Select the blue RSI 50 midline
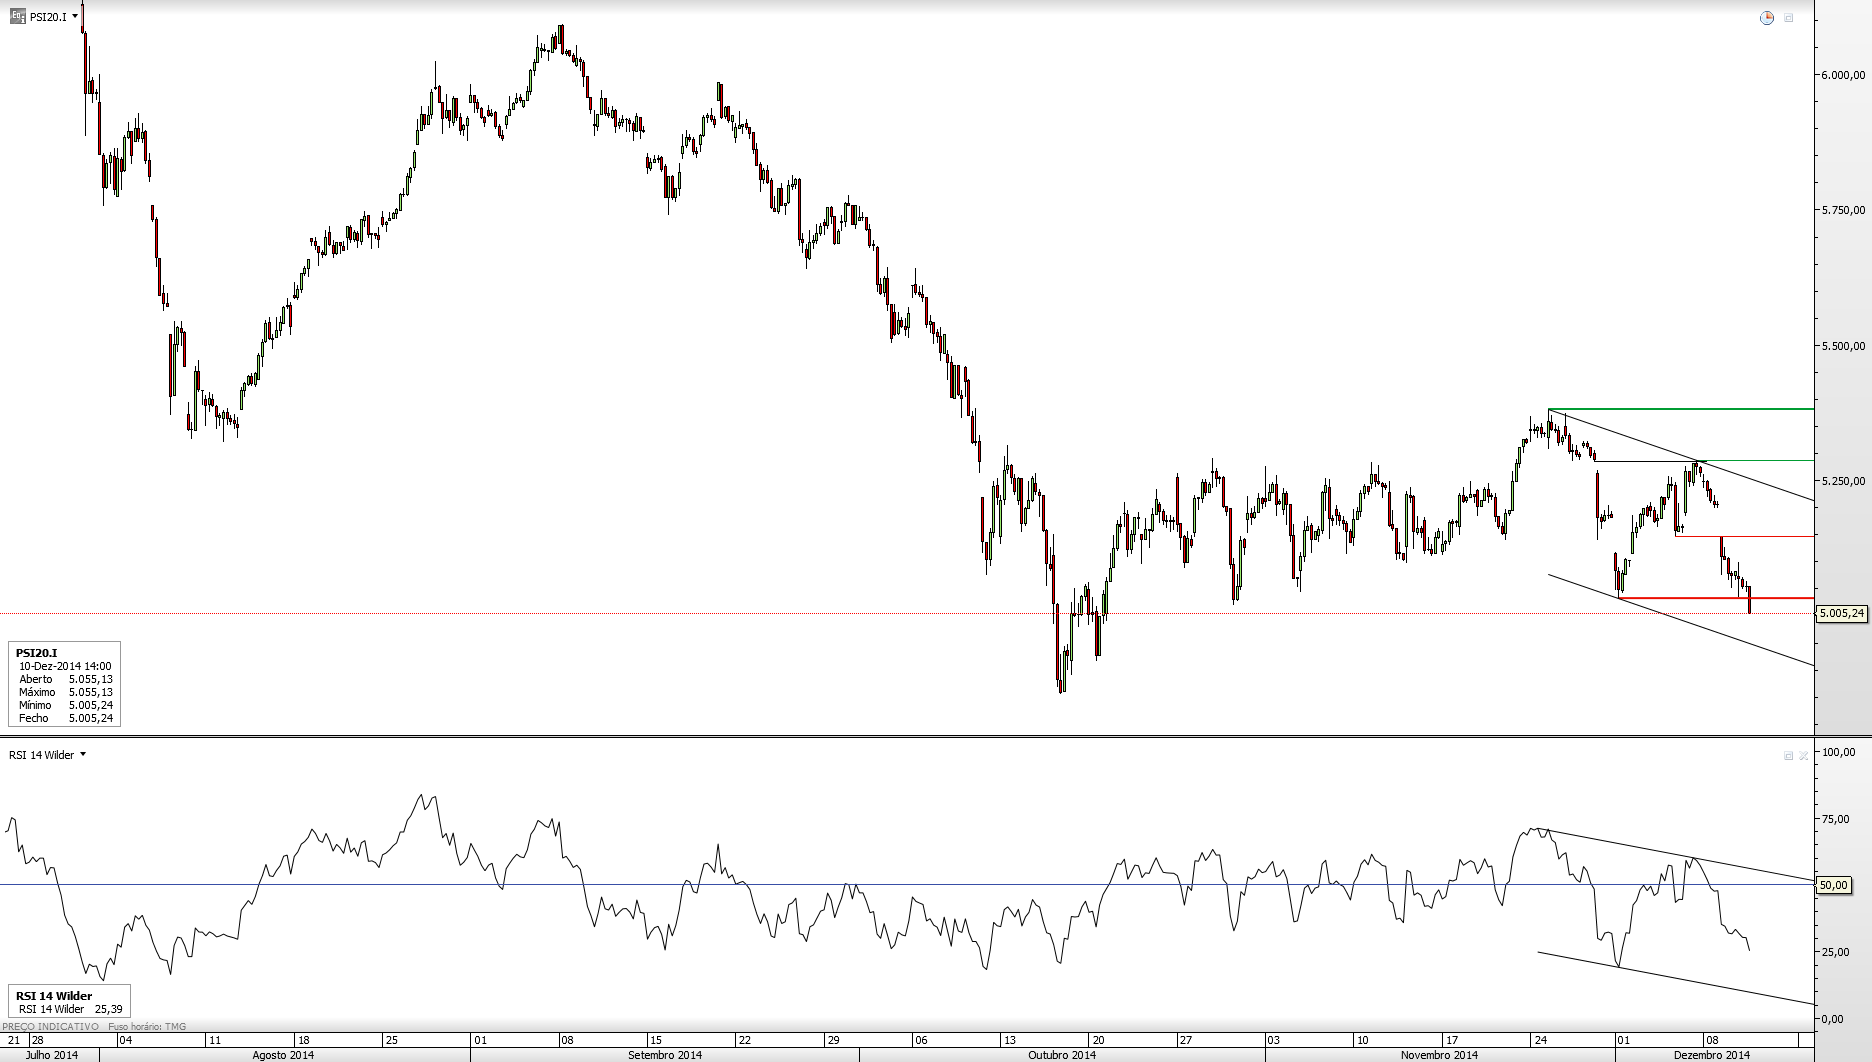 point(906,884)
